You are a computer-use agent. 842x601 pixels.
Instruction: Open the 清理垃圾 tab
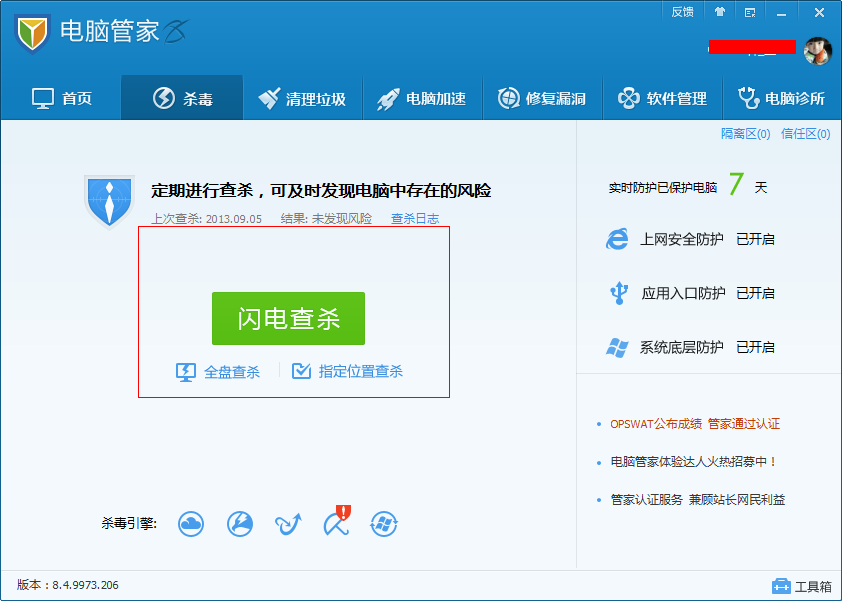tap(301, 98)
